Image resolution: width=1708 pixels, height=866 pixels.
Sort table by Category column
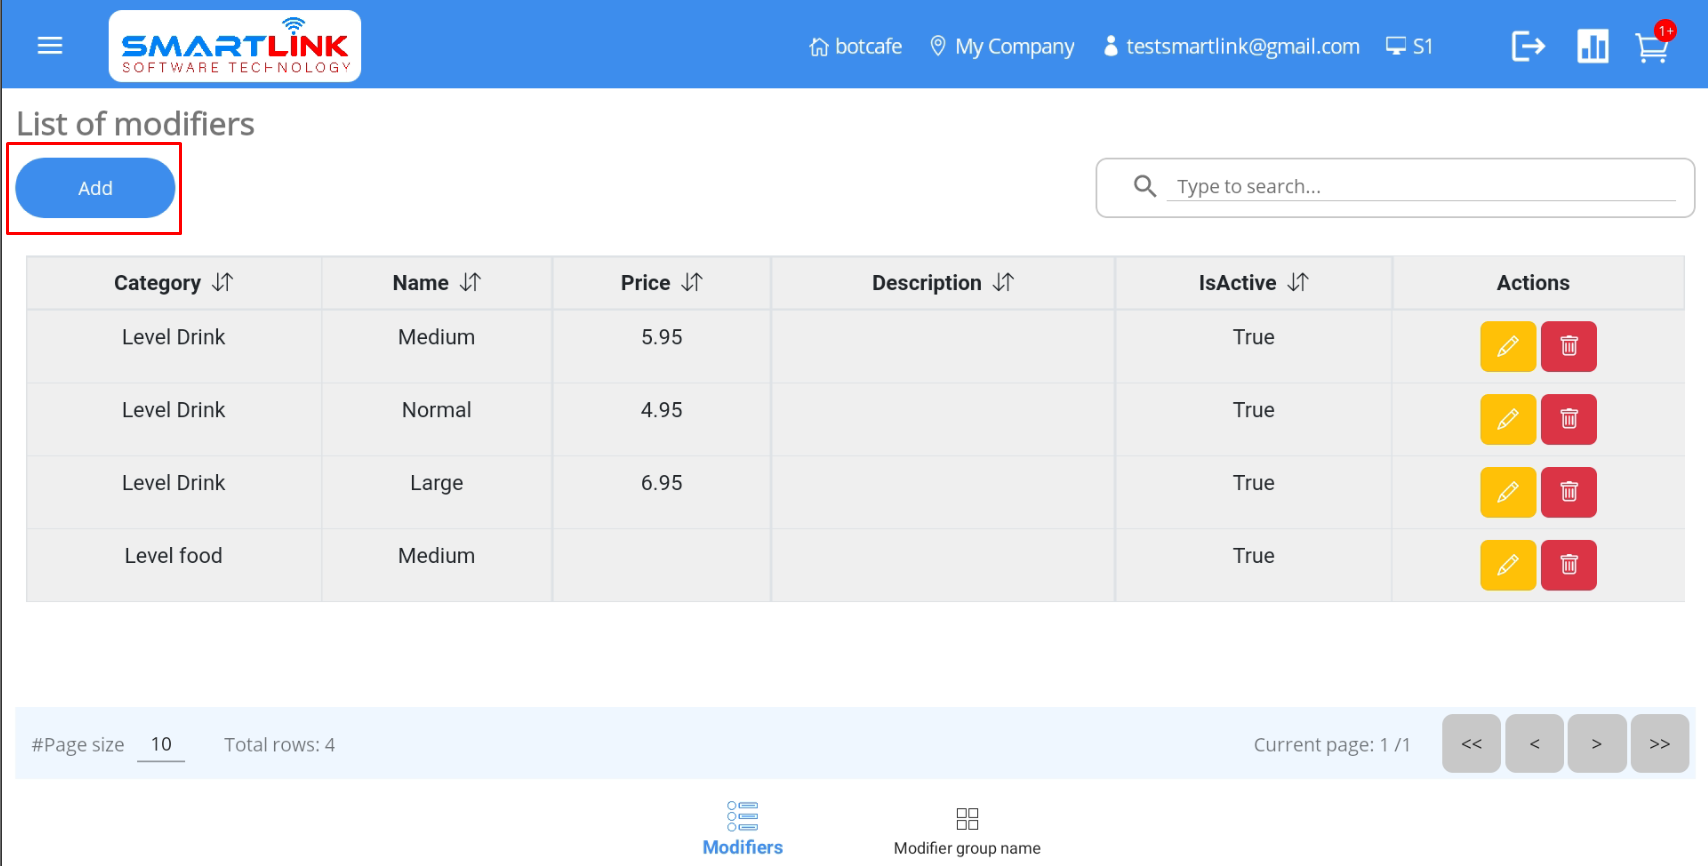coord(222,283)
